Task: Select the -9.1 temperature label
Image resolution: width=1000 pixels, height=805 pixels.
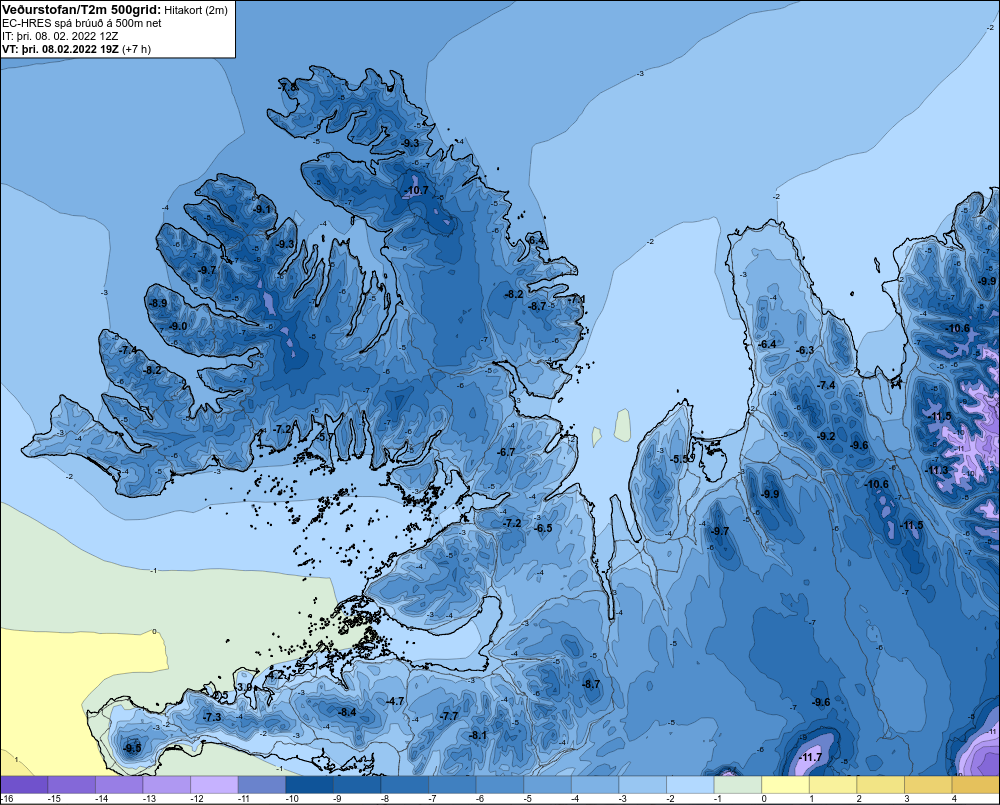Action: [x=261, y=209]
